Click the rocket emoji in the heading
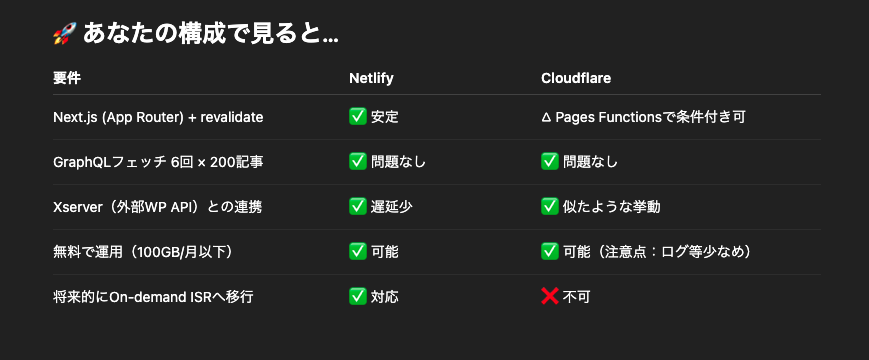Image resolution: width=869 pixels, height=360 pixels. [64, 34]
